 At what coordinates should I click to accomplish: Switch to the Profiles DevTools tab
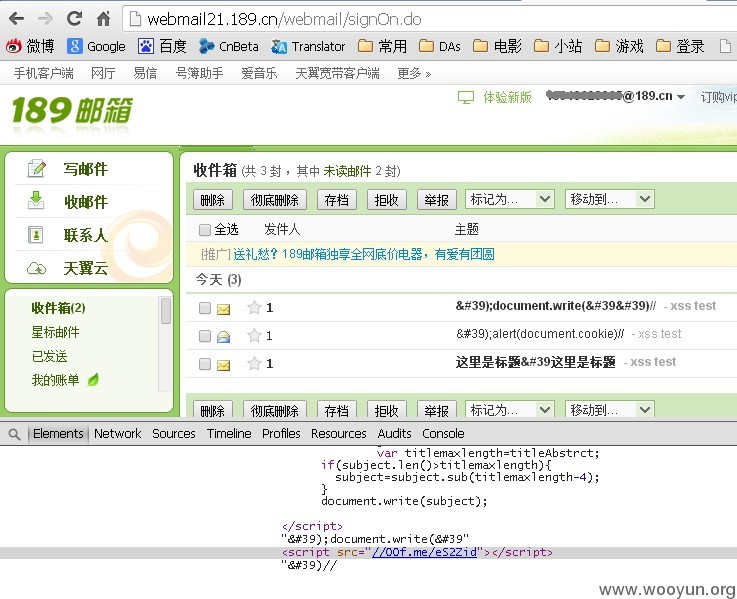281,433
